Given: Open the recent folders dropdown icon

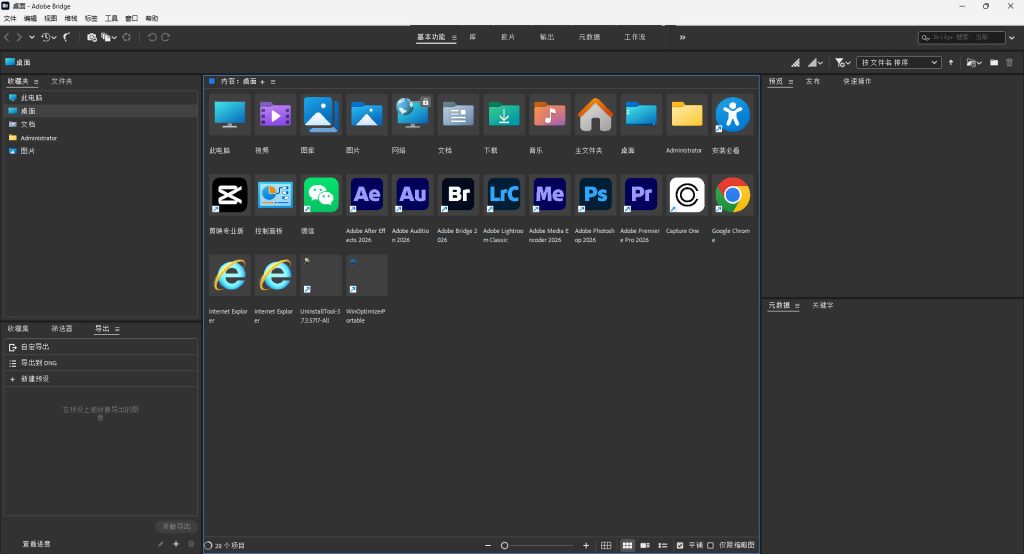Looking at the screenshot, I should click(974, 63).
